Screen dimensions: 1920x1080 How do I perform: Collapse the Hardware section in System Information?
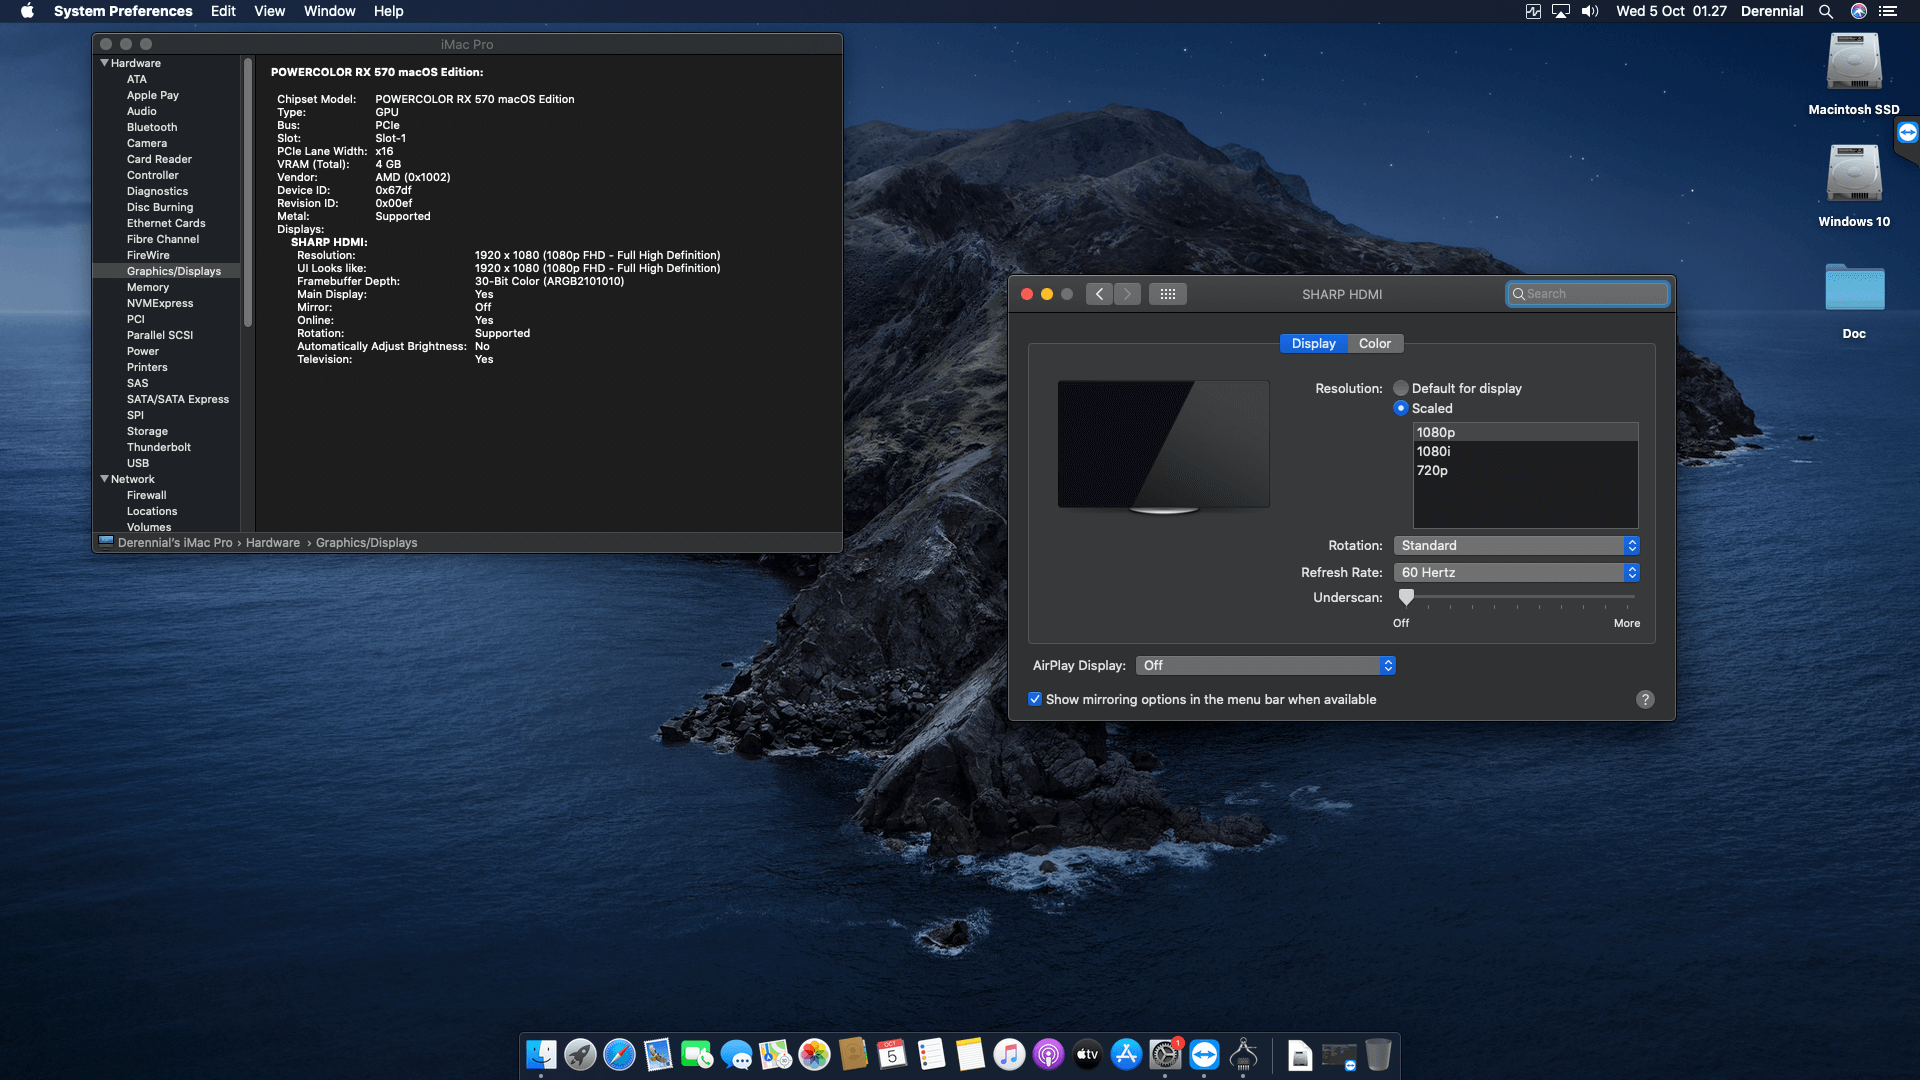104,62
